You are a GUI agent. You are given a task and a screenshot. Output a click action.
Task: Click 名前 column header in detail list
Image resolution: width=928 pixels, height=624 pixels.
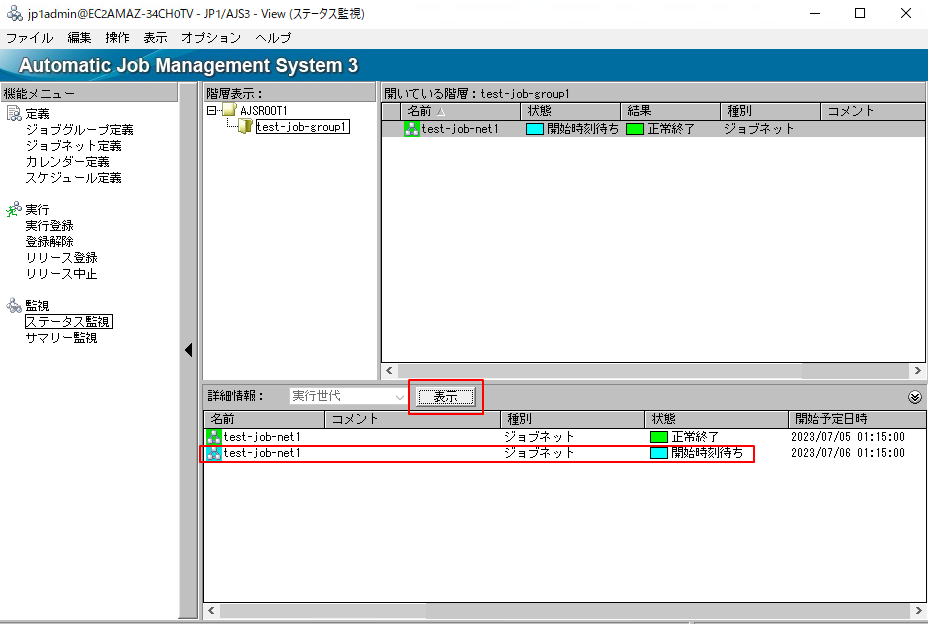265,419
